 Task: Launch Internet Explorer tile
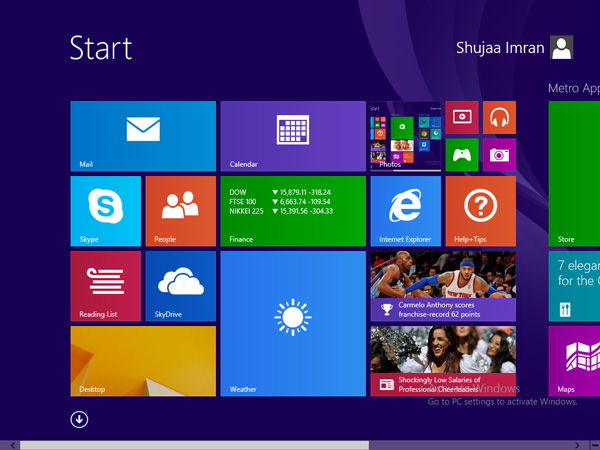406,211
